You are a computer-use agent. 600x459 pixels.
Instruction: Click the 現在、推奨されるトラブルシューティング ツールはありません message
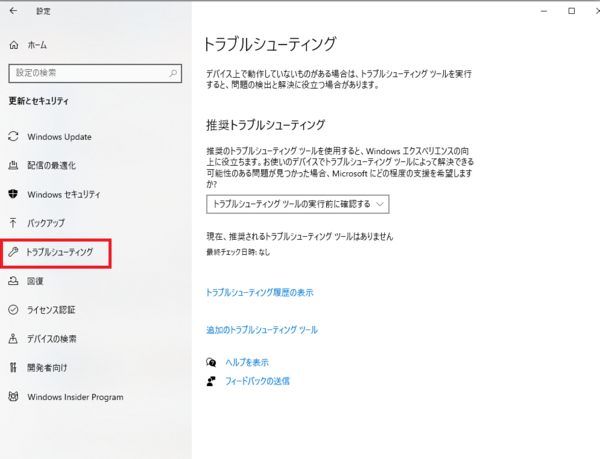pos(300,236)
